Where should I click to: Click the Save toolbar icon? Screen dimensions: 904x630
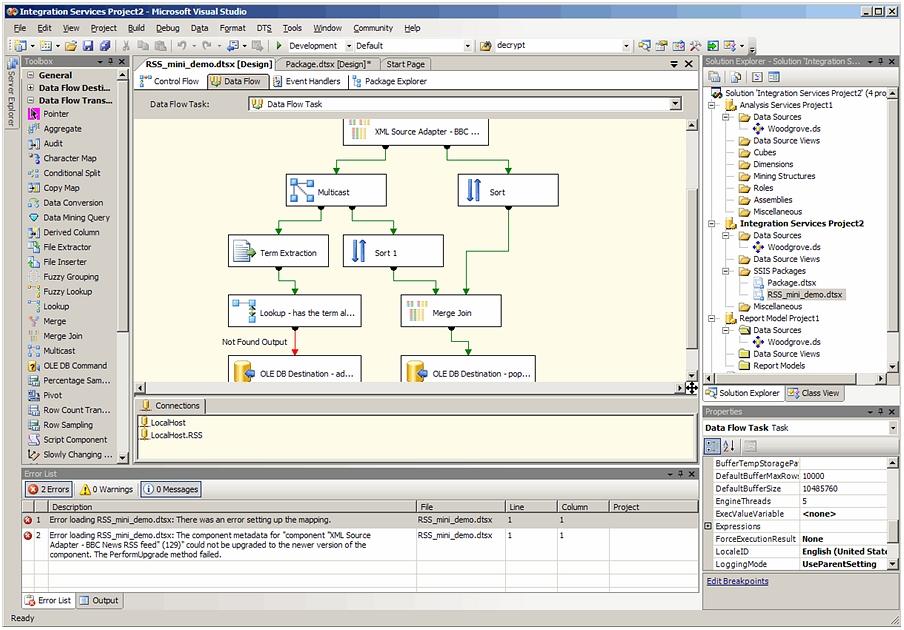point(88,46)
